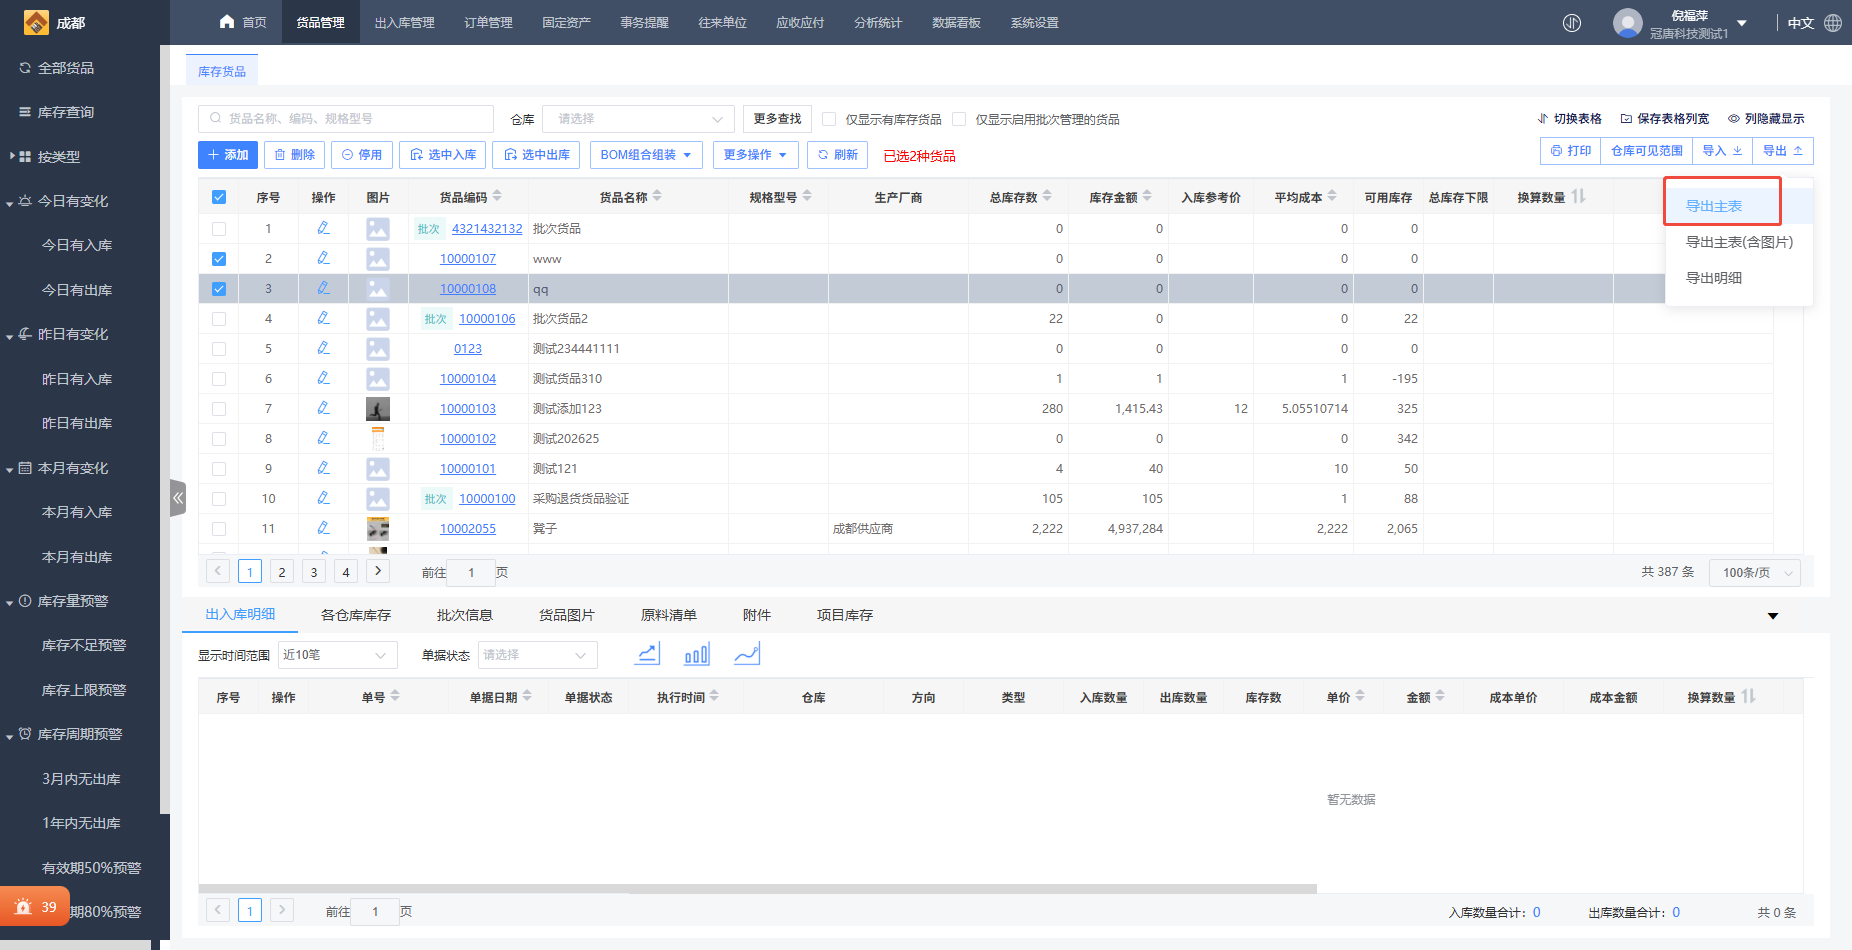Click the globe language icon
This screenshot has width=1852, height=950.
[x=1833, y=23]
